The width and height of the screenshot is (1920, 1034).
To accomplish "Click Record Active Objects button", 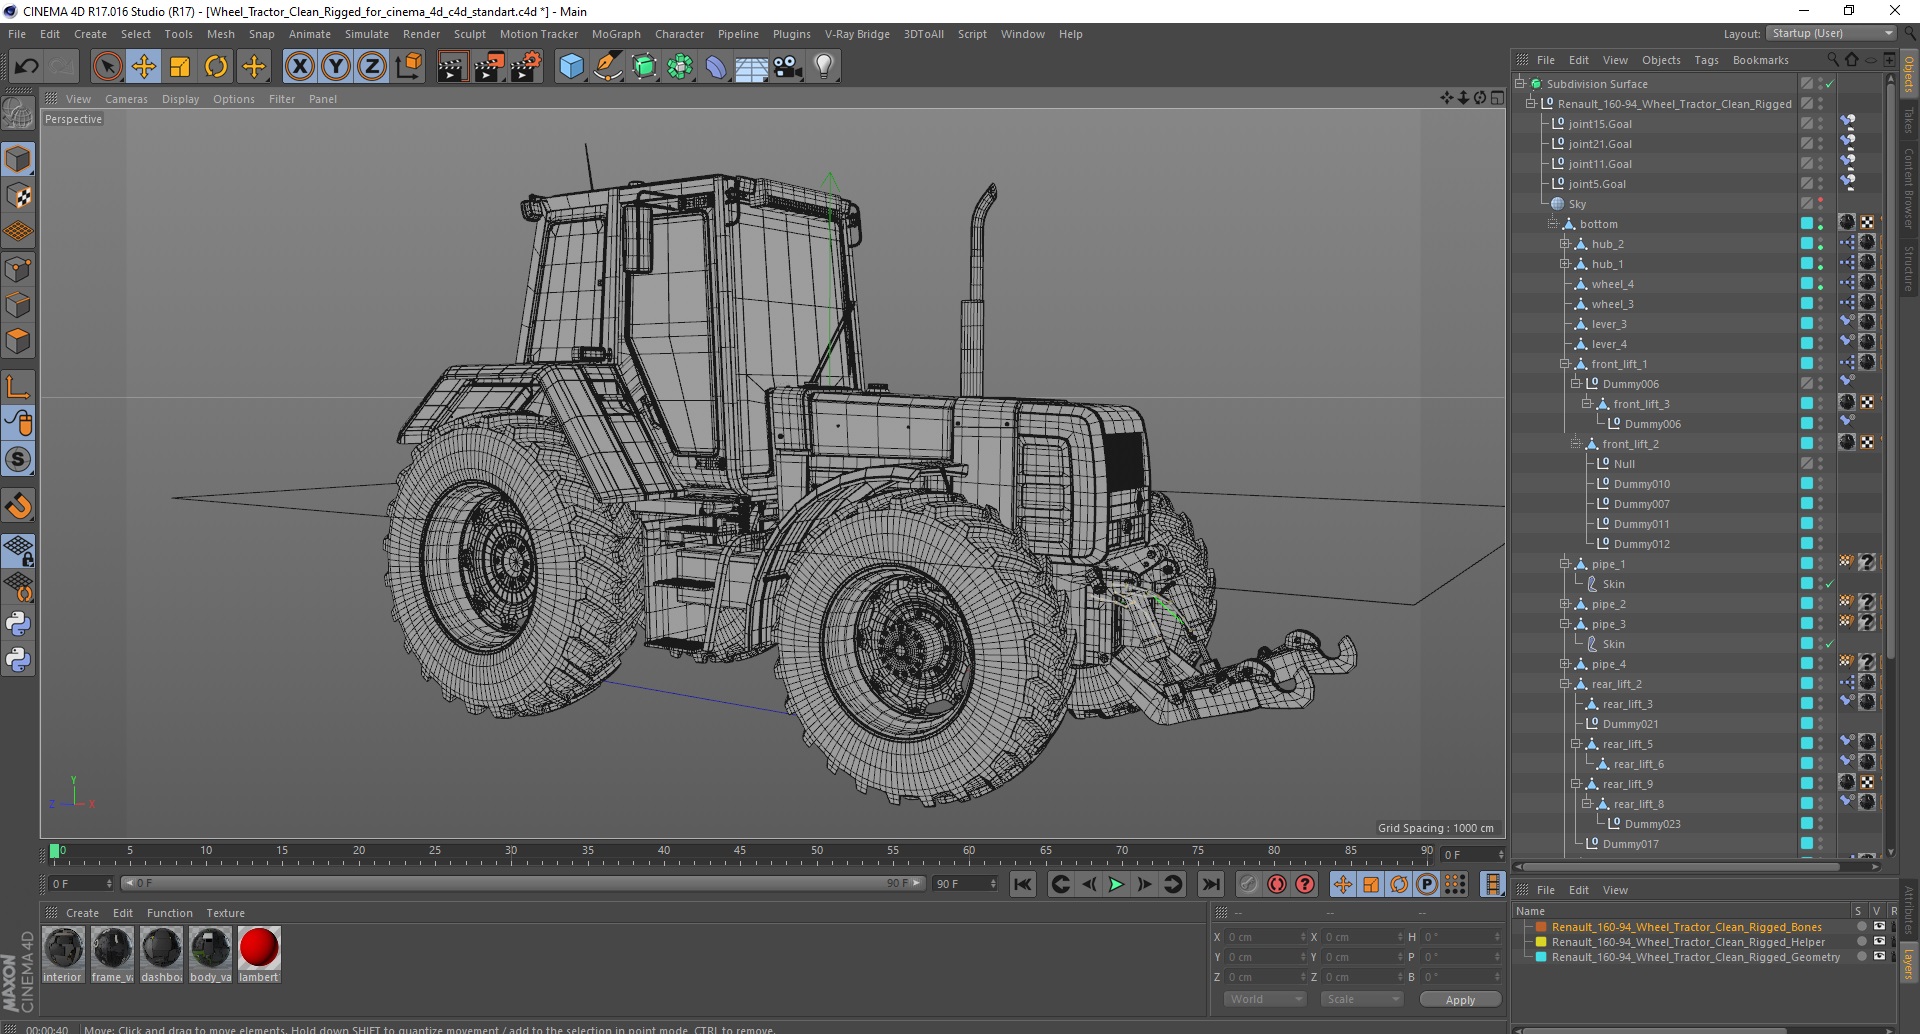I will tap(1249, 884).
